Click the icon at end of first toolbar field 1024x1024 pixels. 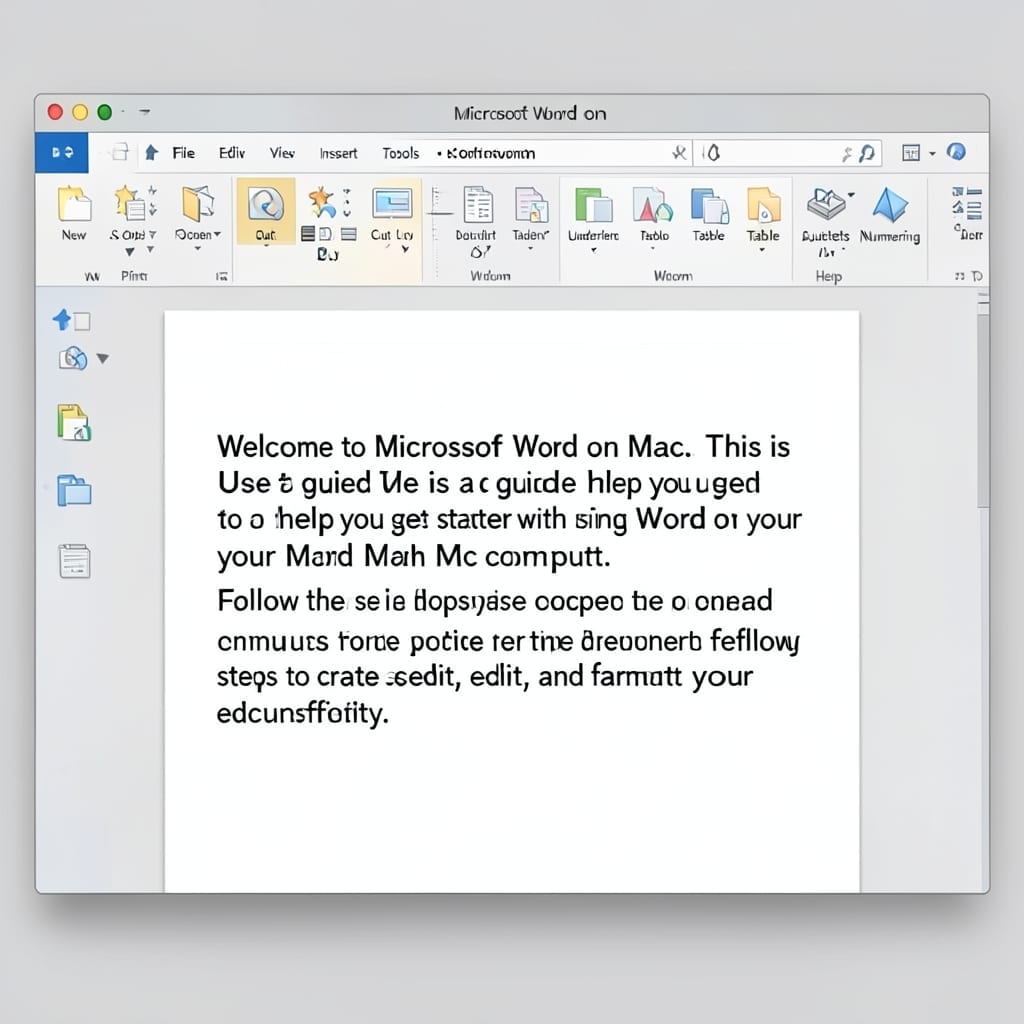click(679, 153)
